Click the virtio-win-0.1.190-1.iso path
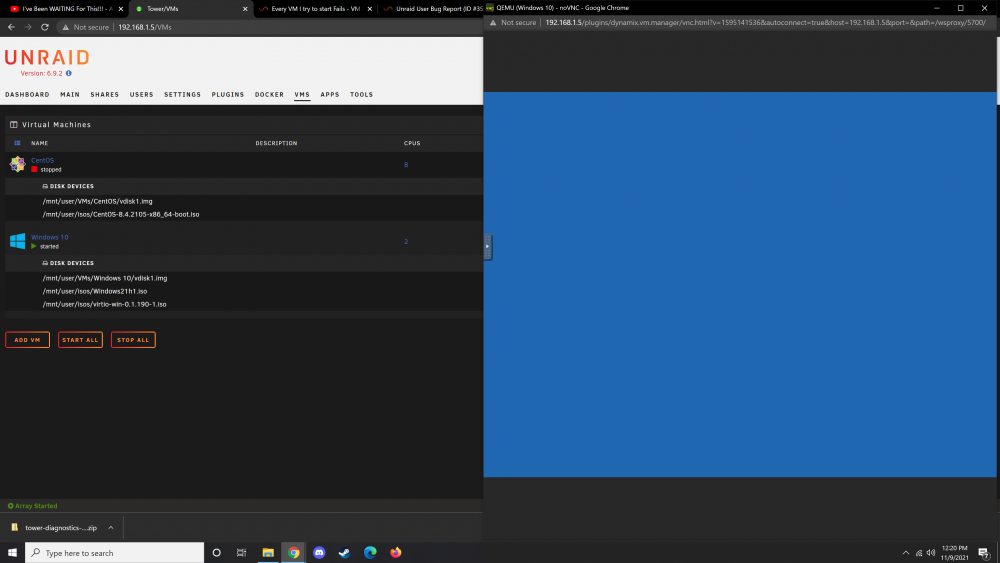 coord(105,304)
